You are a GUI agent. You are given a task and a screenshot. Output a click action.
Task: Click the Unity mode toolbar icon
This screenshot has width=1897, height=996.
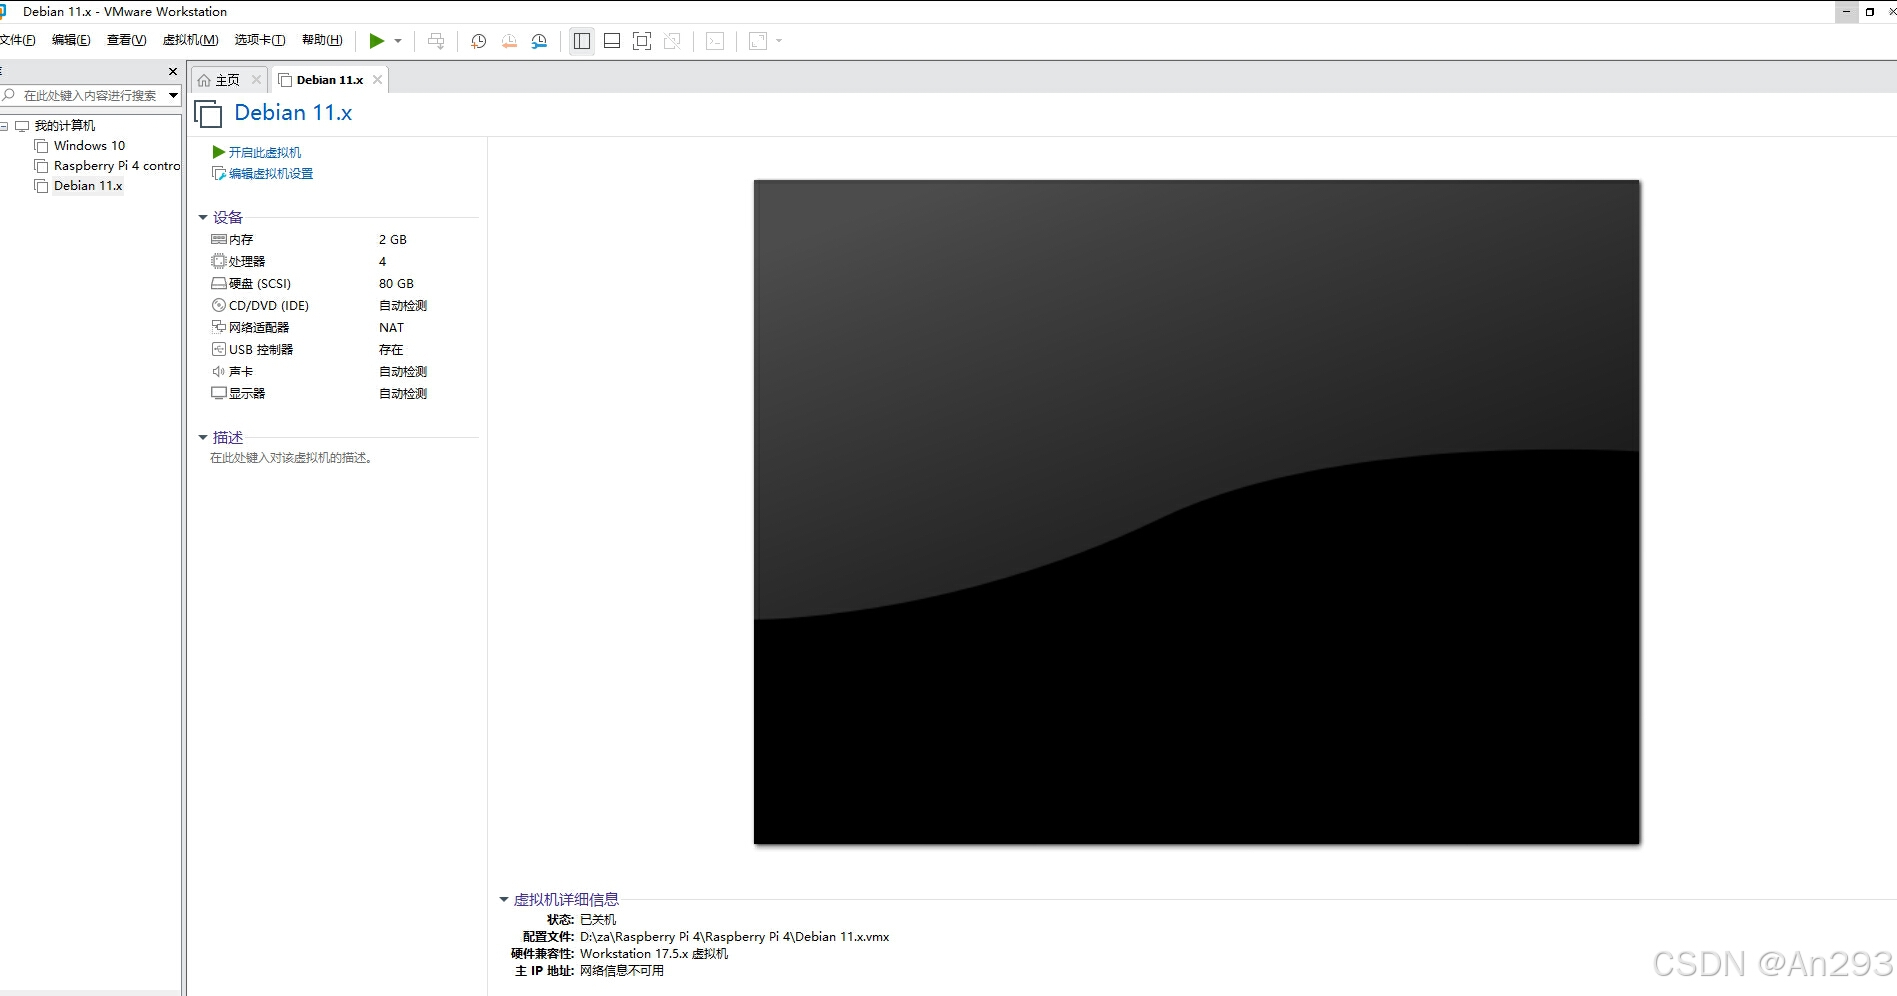pyautogui.click(x=672, y=41)
